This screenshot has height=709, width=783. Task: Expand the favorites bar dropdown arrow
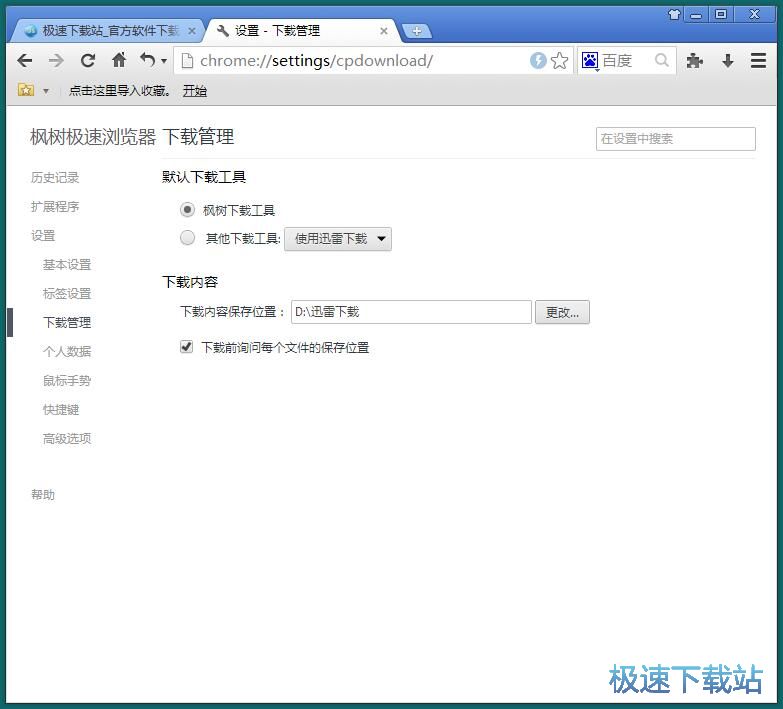tap(46, 91)
